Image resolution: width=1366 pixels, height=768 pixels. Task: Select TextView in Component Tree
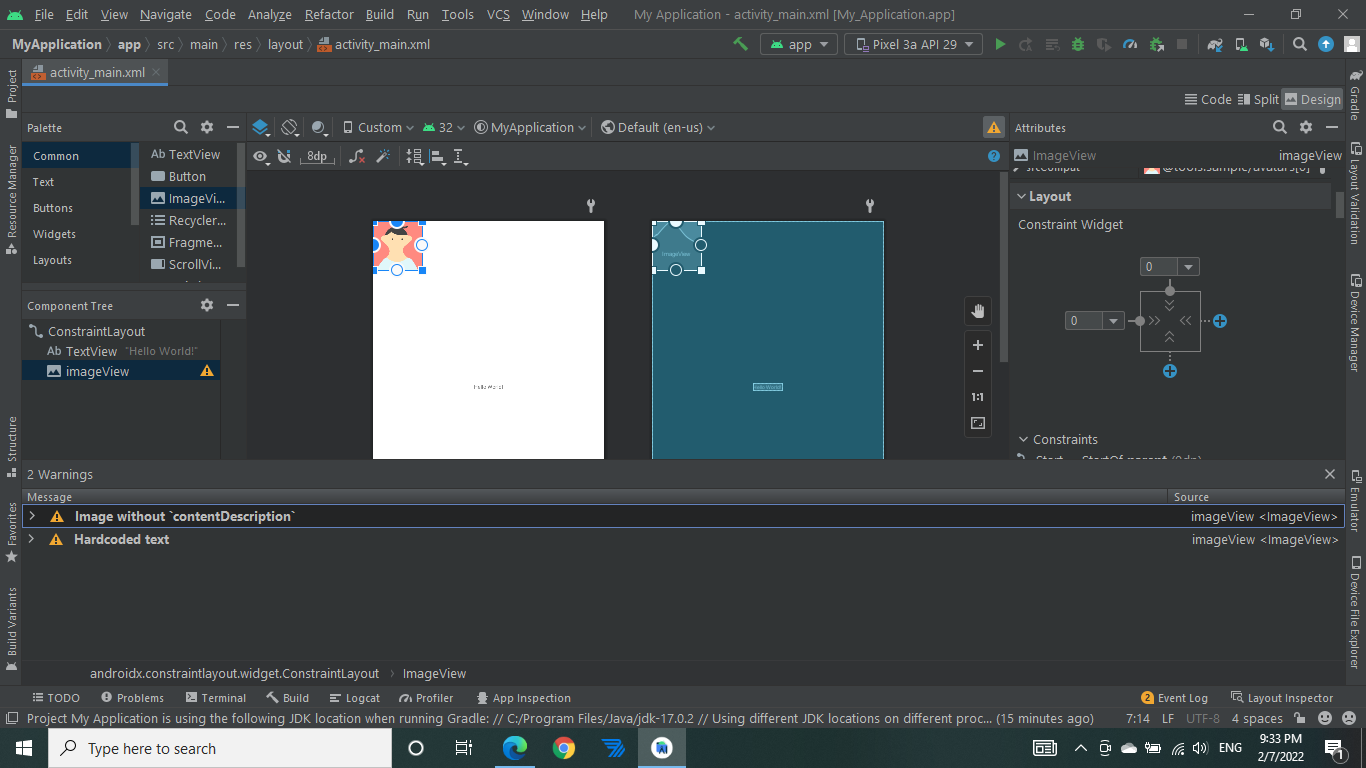pos(122,351)
